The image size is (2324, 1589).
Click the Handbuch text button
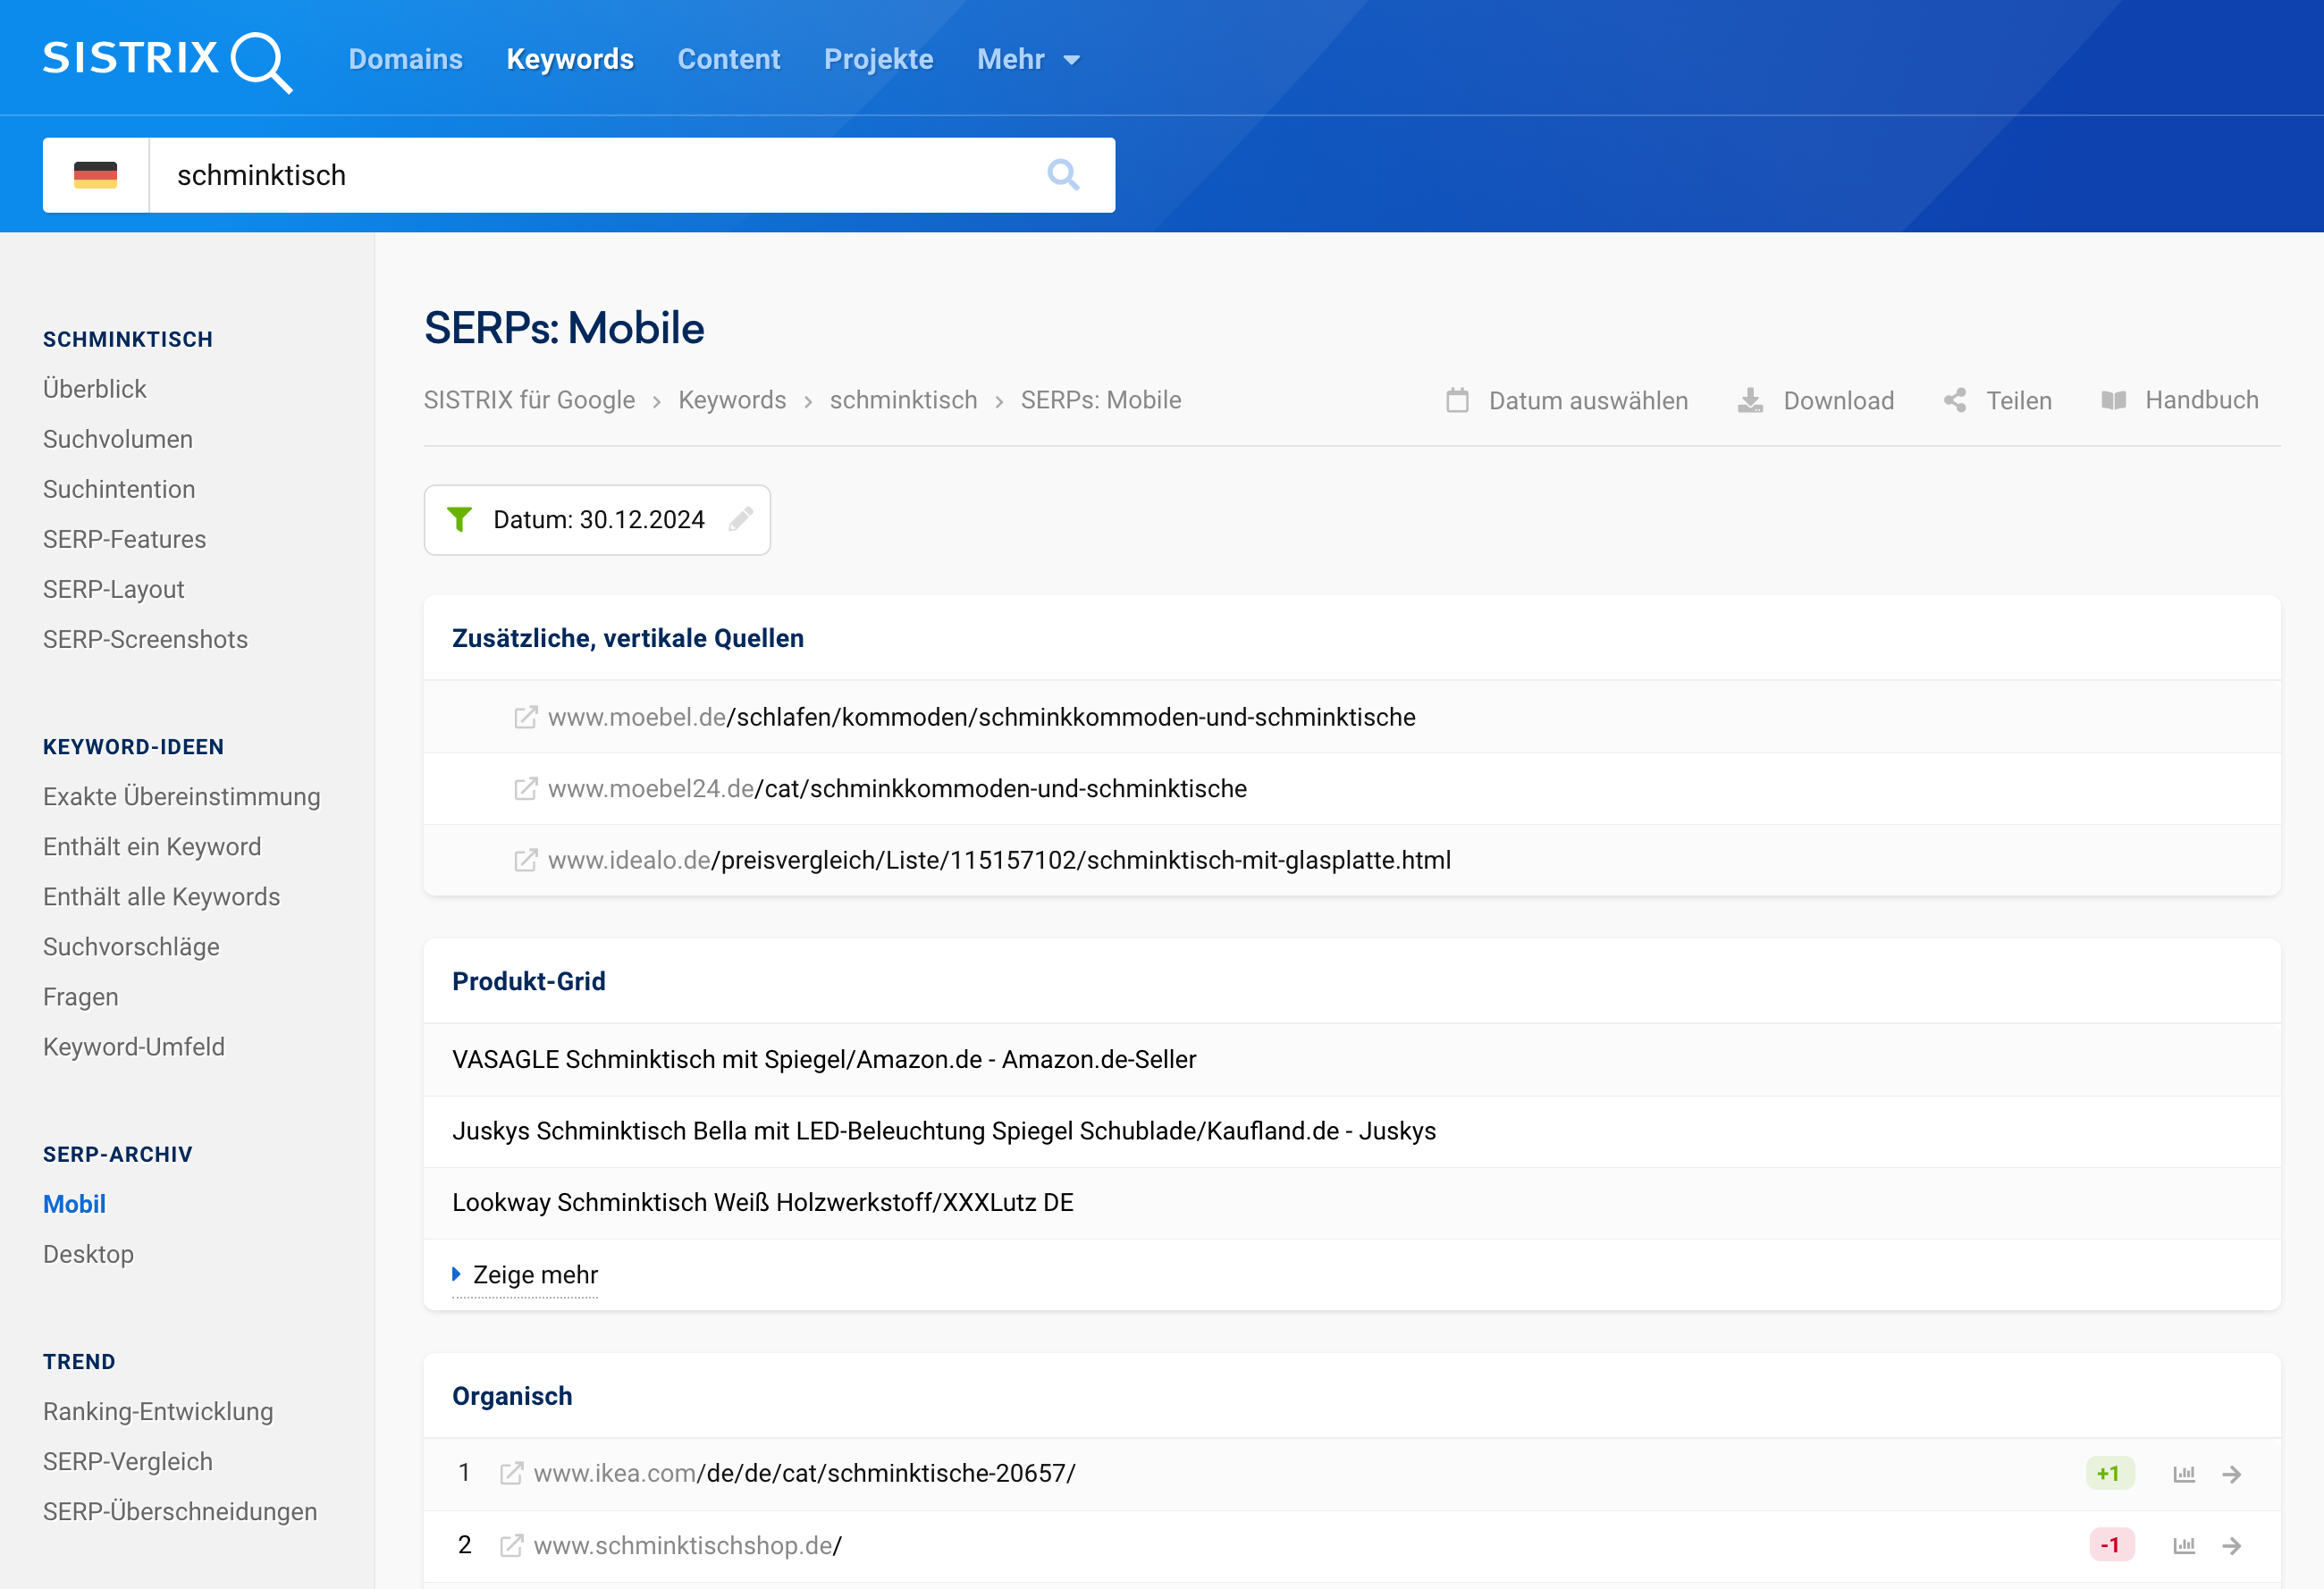2202,400
